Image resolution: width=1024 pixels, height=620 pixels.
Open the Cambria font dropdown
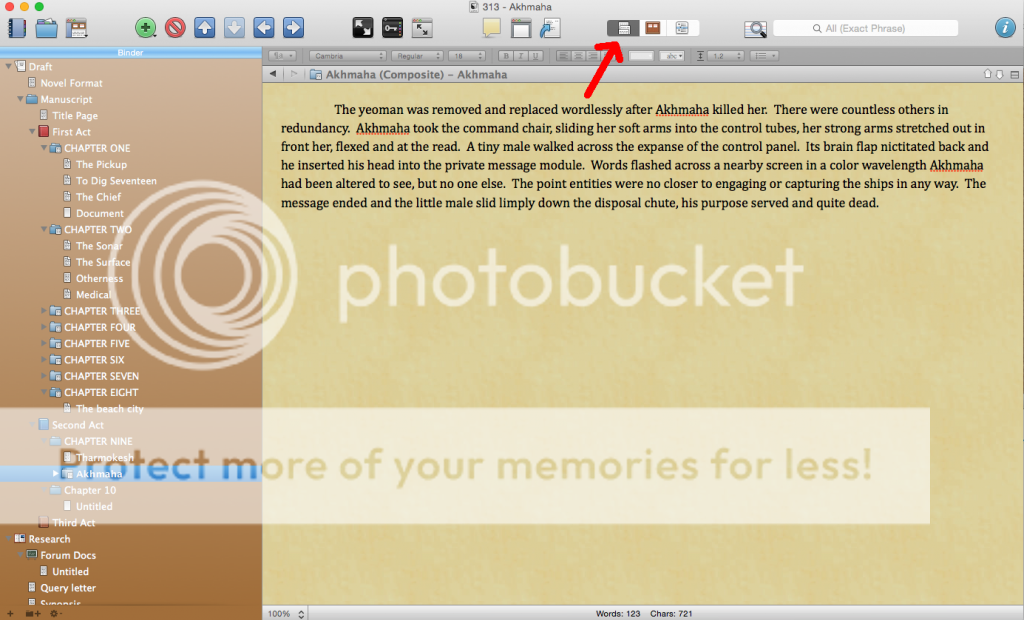(x=347, y=56)
